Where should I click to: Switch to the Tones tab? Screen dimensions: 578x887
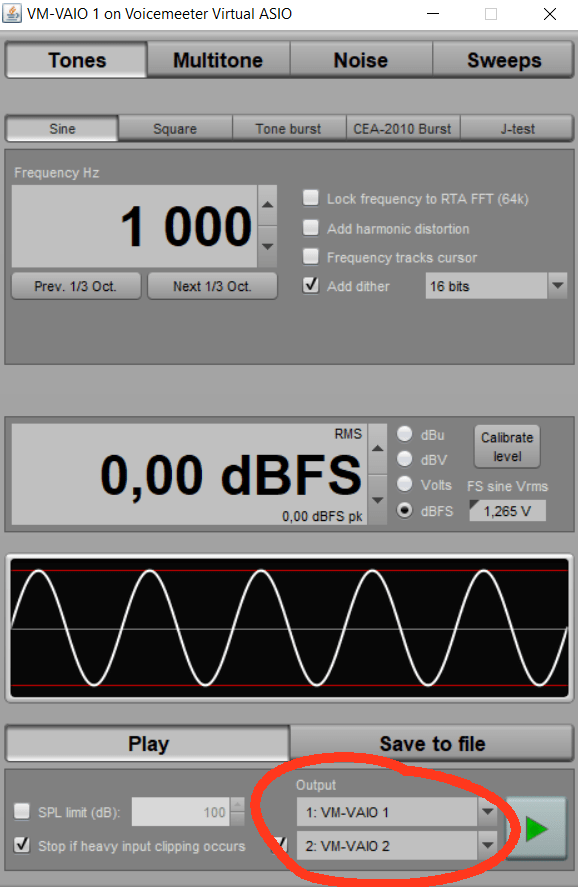tap(77, 60)
